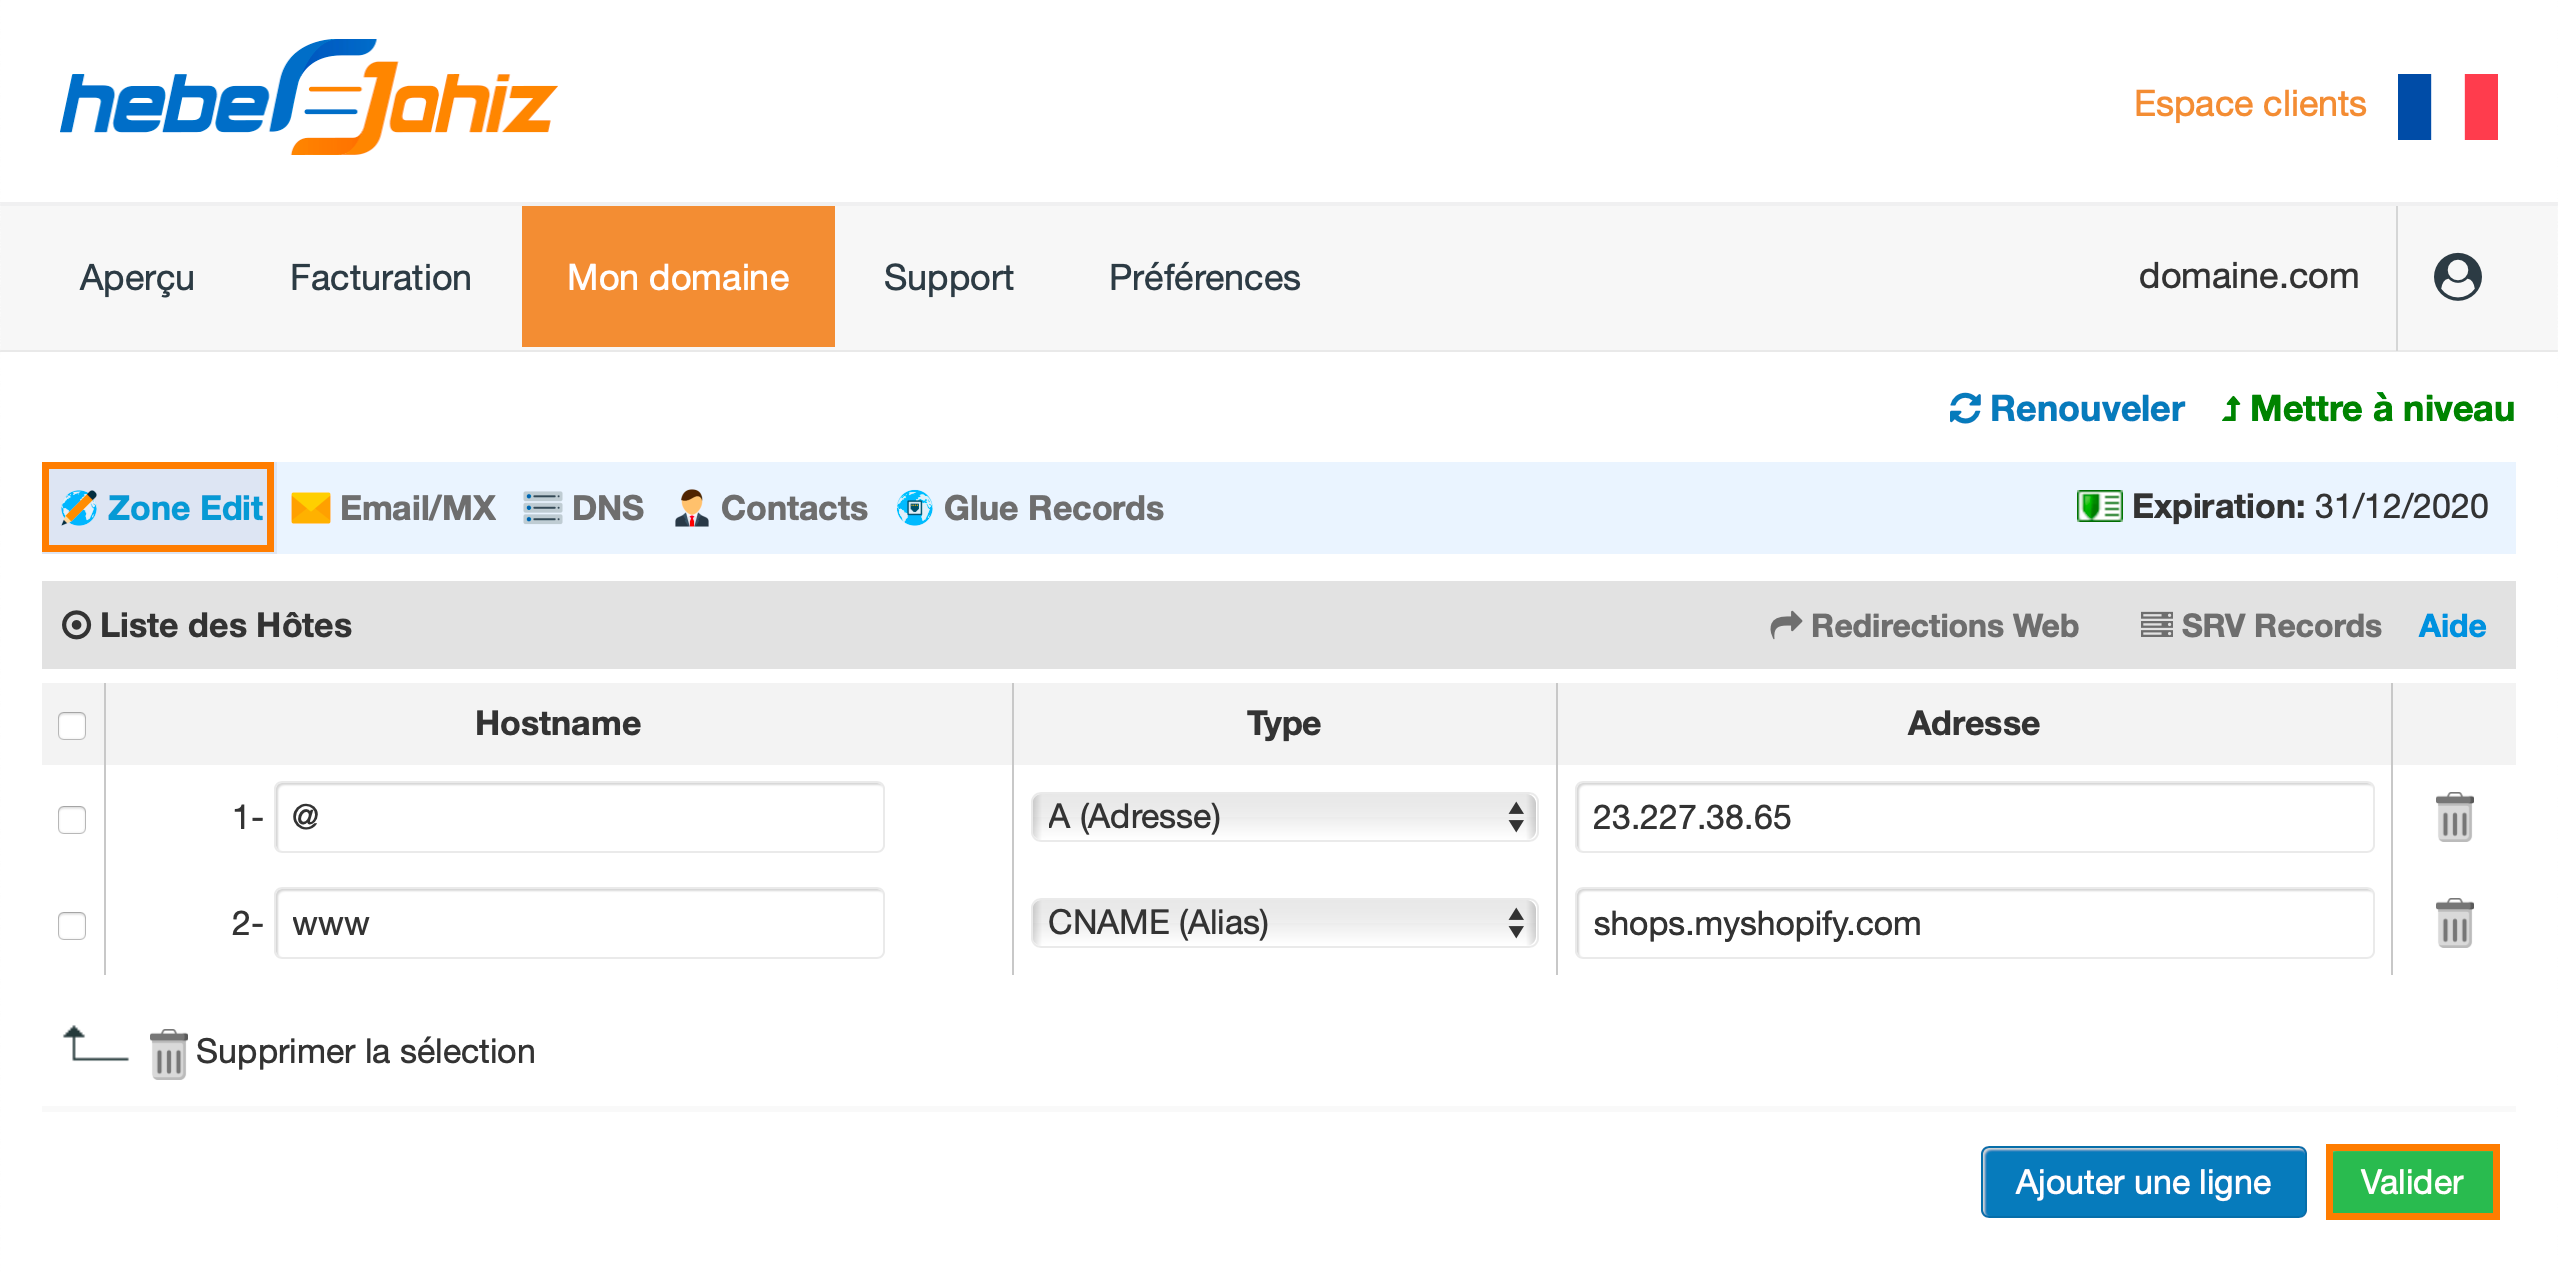Click the Liste des Hôtes circle icon
The width and height of the screenshot is (2558, 1273).
pyautogui.click(x=76, y=625)
